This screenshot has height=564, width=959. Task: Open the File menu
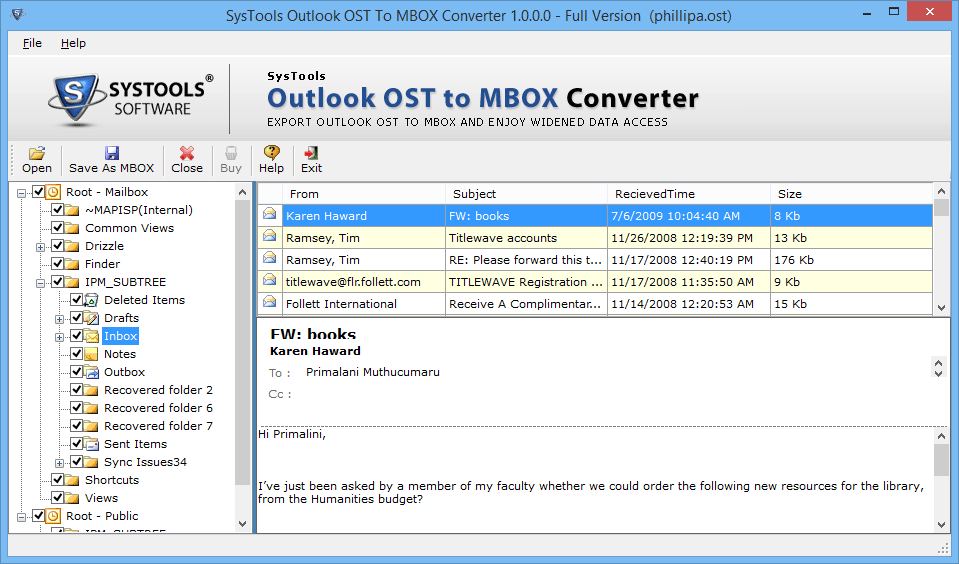click(32, 43)
